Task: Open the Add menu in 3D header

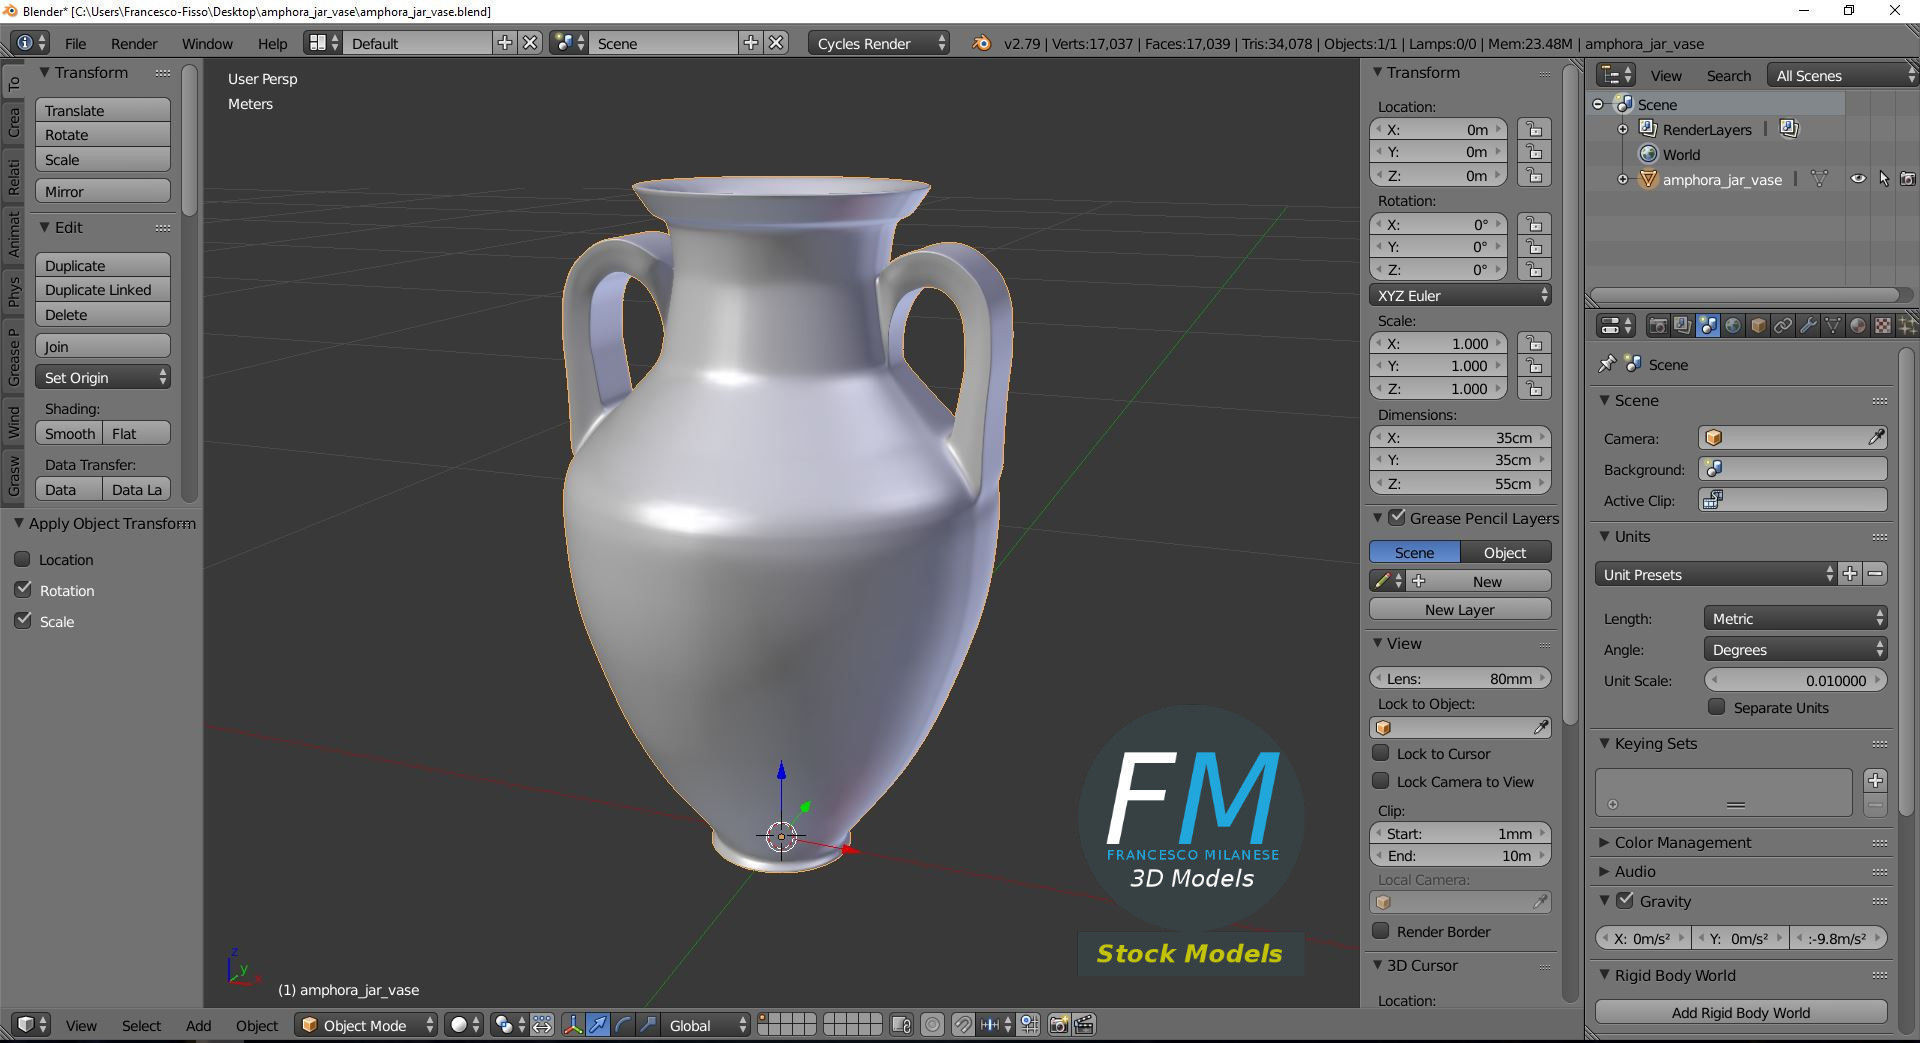Action: [x=198, y=1025]
